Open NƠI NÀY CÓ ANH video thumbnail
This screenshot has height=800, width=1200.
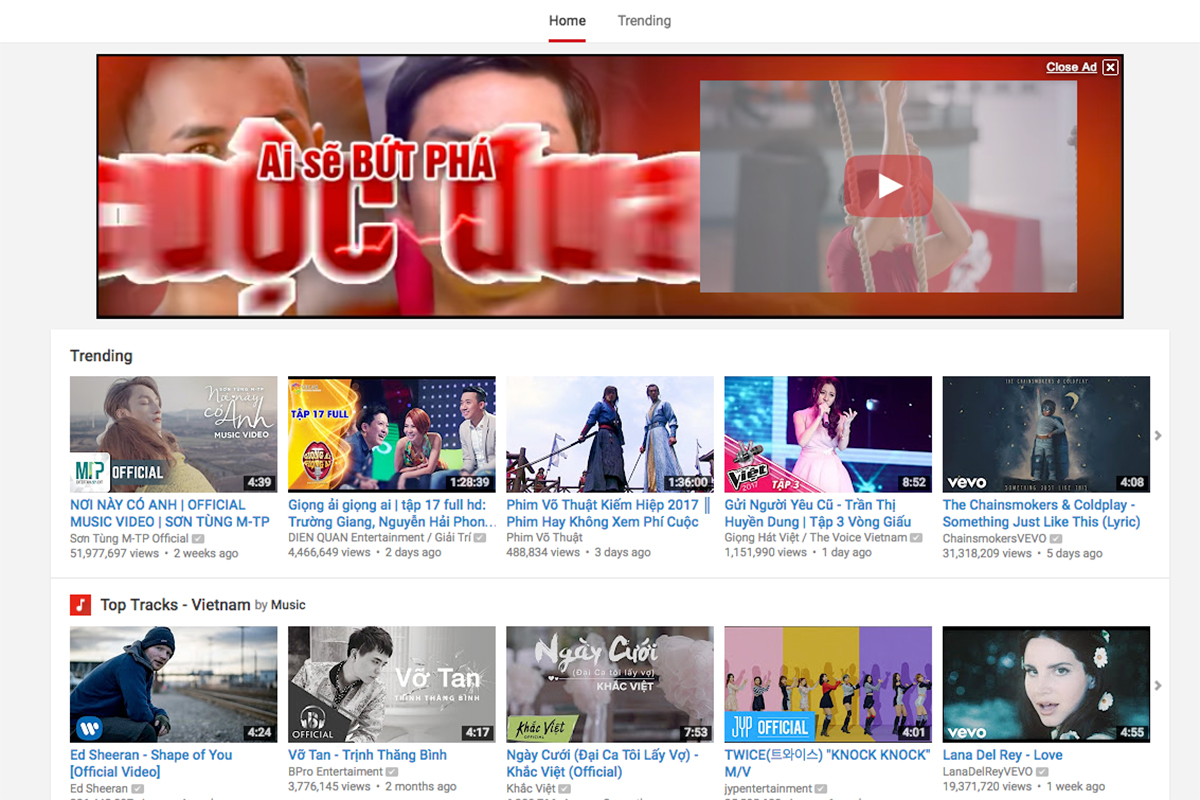point(174,434)
